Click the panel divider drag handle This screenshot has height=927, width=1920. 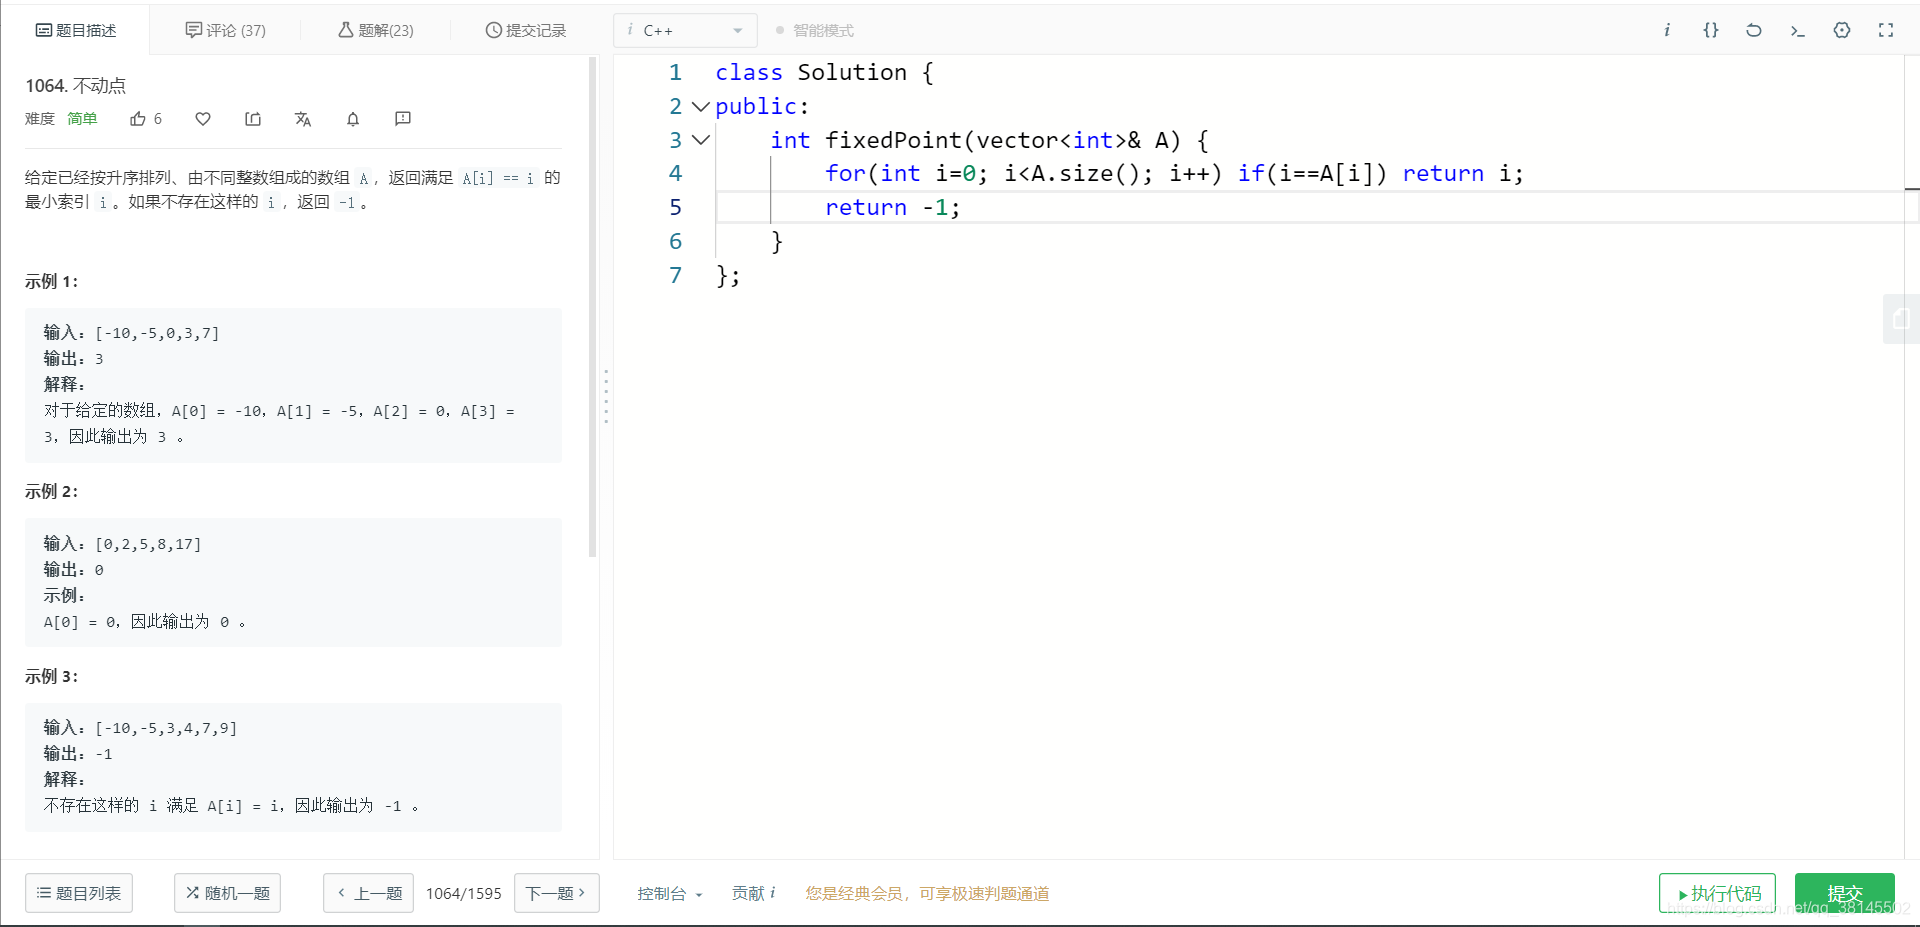tap(606, 396)
